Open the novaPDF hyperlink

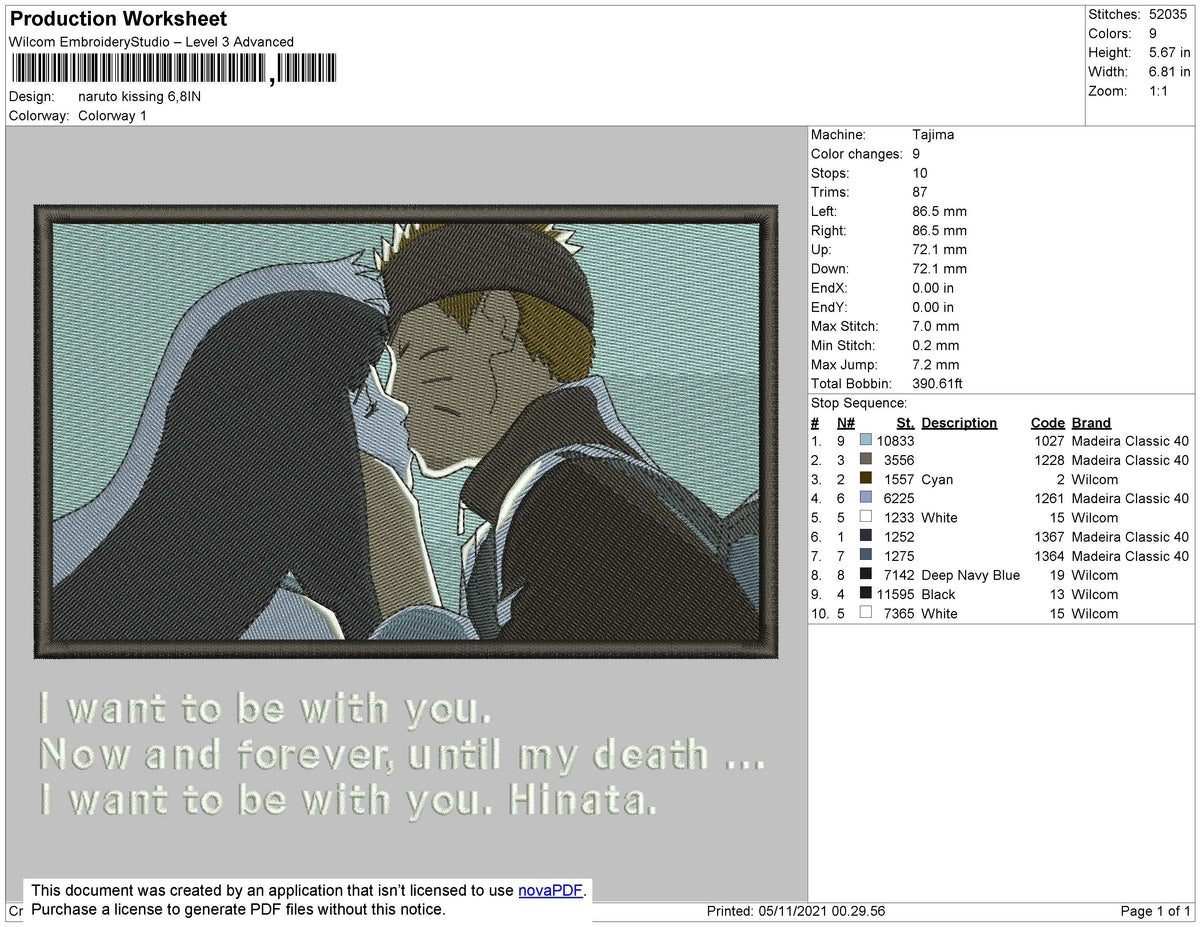pyautogui.click(x=549, y=890)
